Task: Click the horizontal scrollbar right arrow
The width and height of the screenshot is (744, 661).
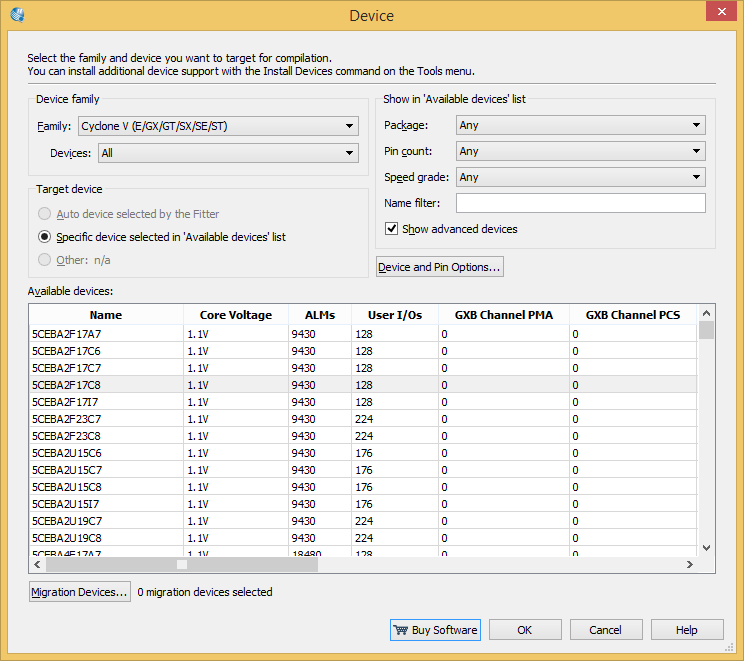Action: point(689,565)
